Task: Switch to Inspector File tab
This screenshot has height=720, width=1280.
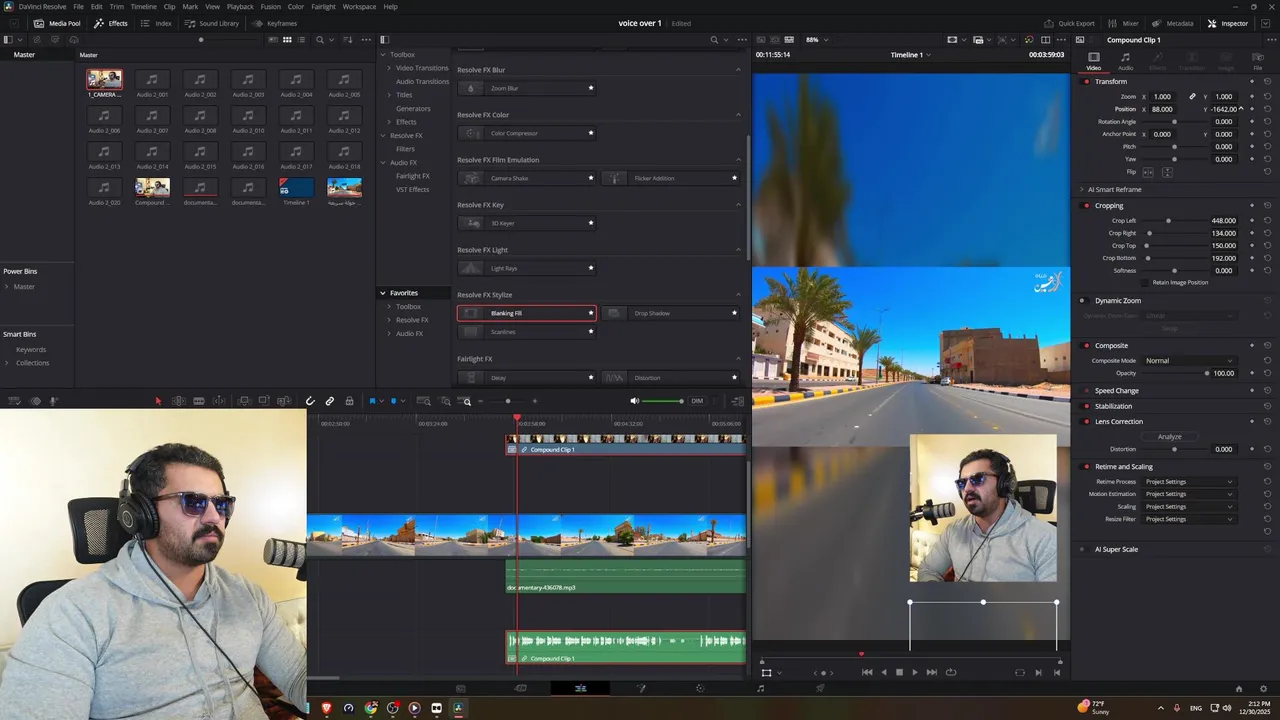Action: (1258, 62)
